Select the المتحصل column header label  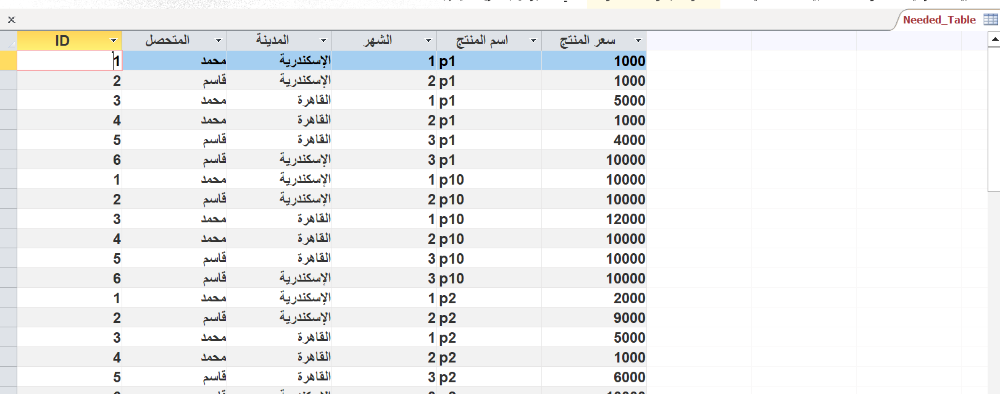(168, 40)
